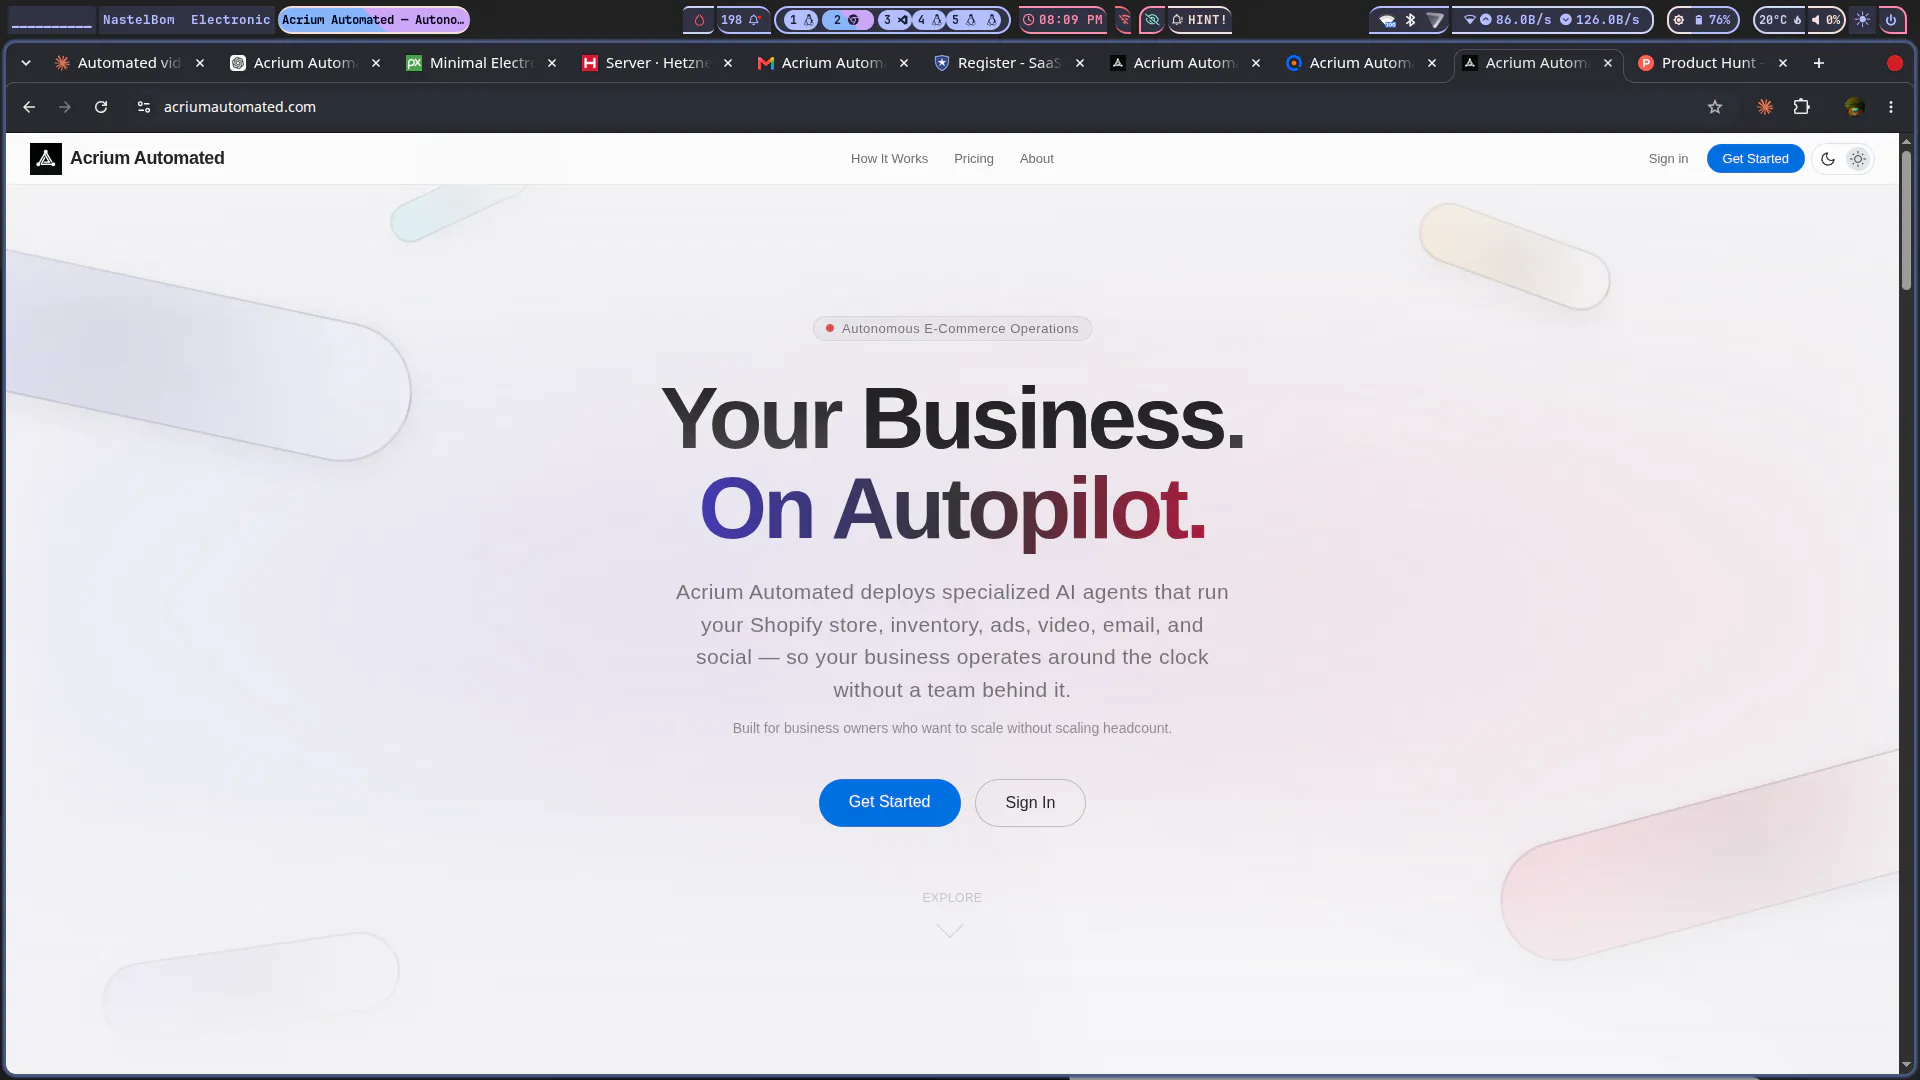Click the NastelBom window title in the top bar
This screenshot has height=1080, width=1920.
click(139, 20)
